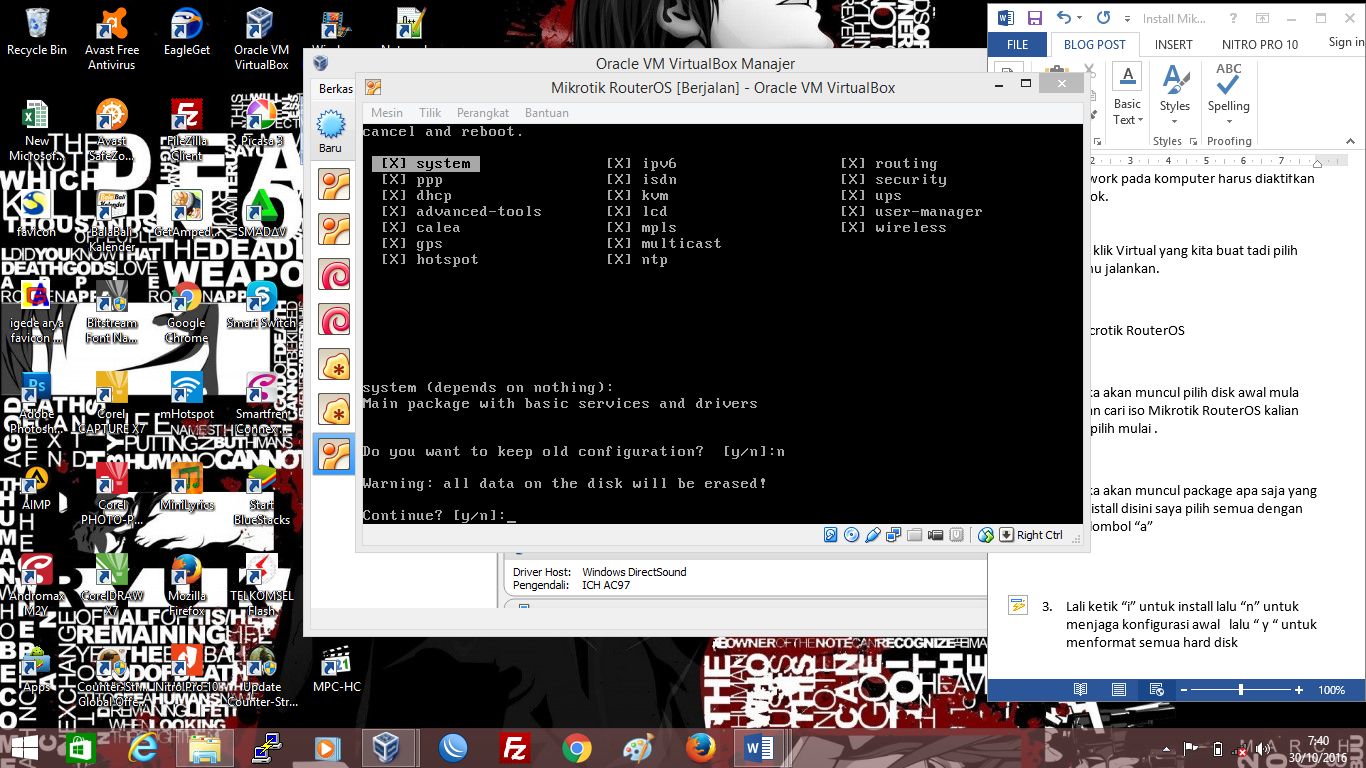The width and height of the screenshot is (1366, 768).
Task: Click the Word zoom in plus button
Action: [1299, 690]
